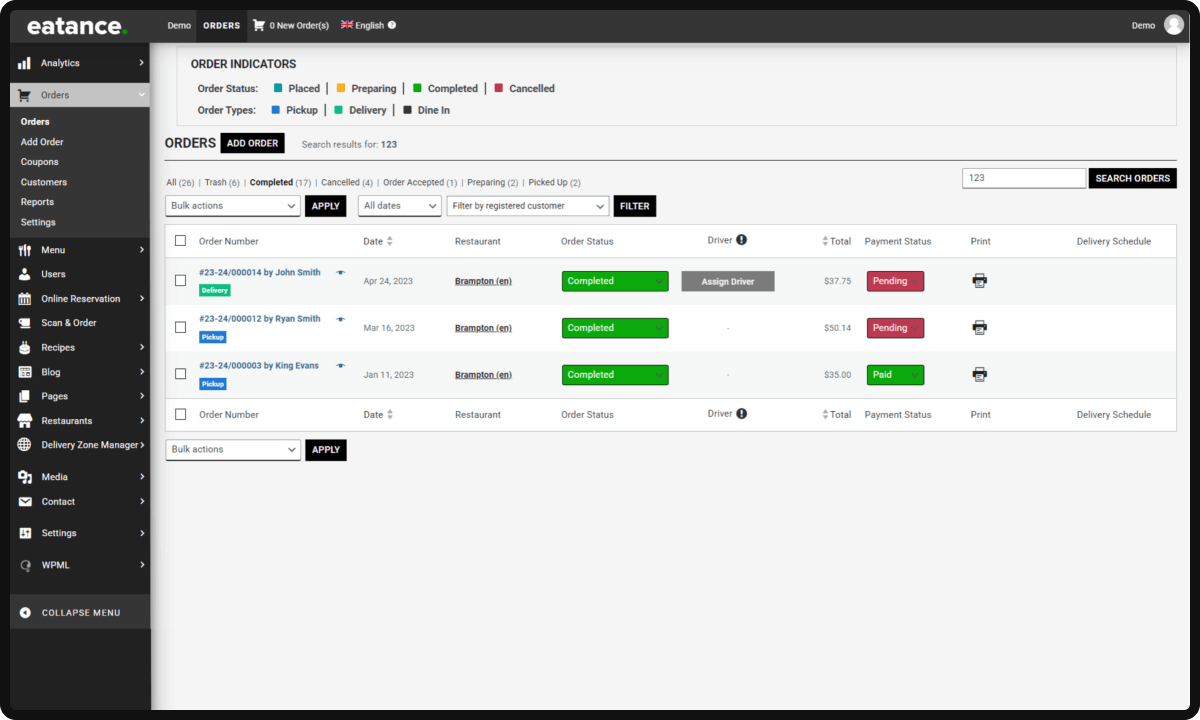
Task: Open Brampton (en) link for John Smith's order
Action: pos(483,281)
